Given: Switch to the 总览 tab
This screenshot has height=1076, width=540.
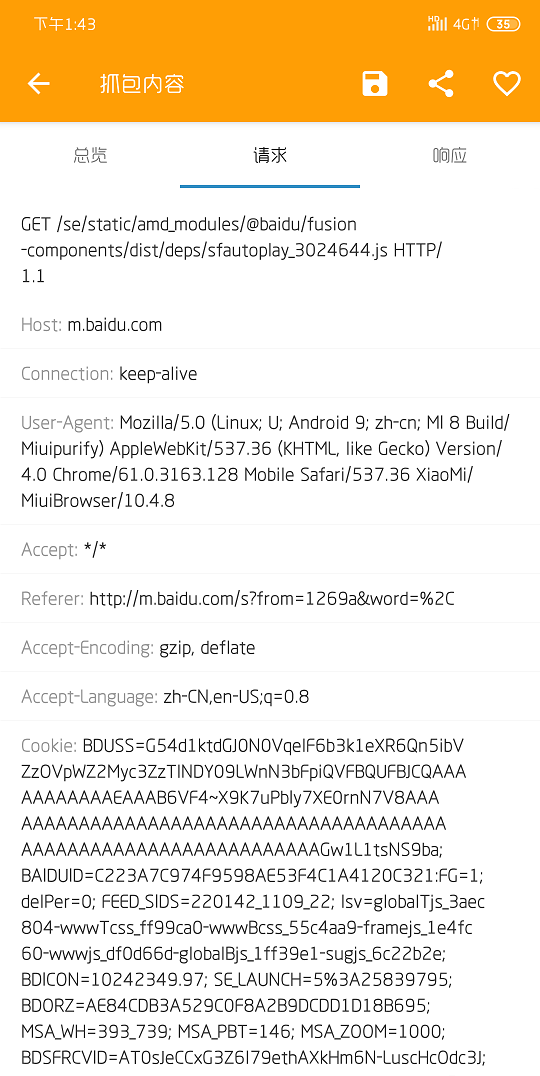Looking at the screenshot, I should tap(90, 155).
